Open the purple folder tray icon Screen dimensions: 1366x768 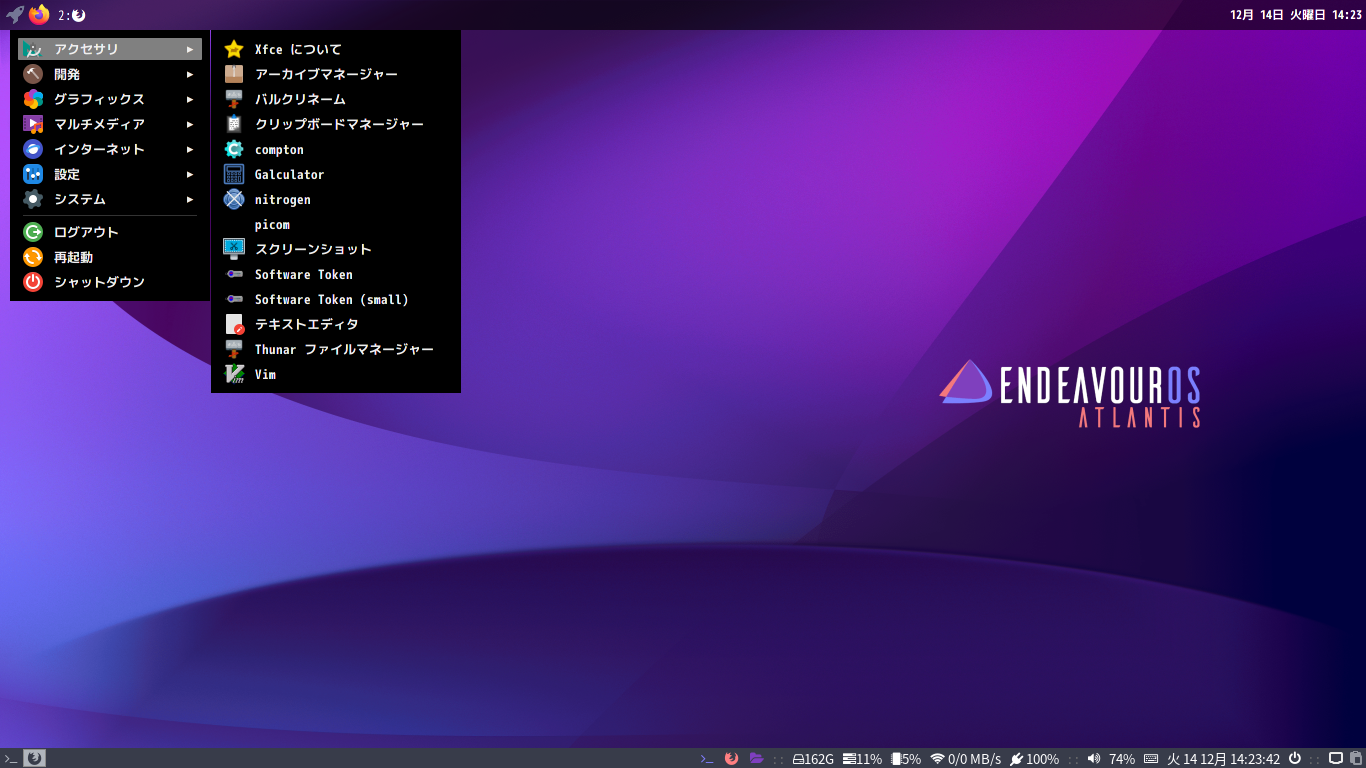pyautogui.click(x=756, y=758)
